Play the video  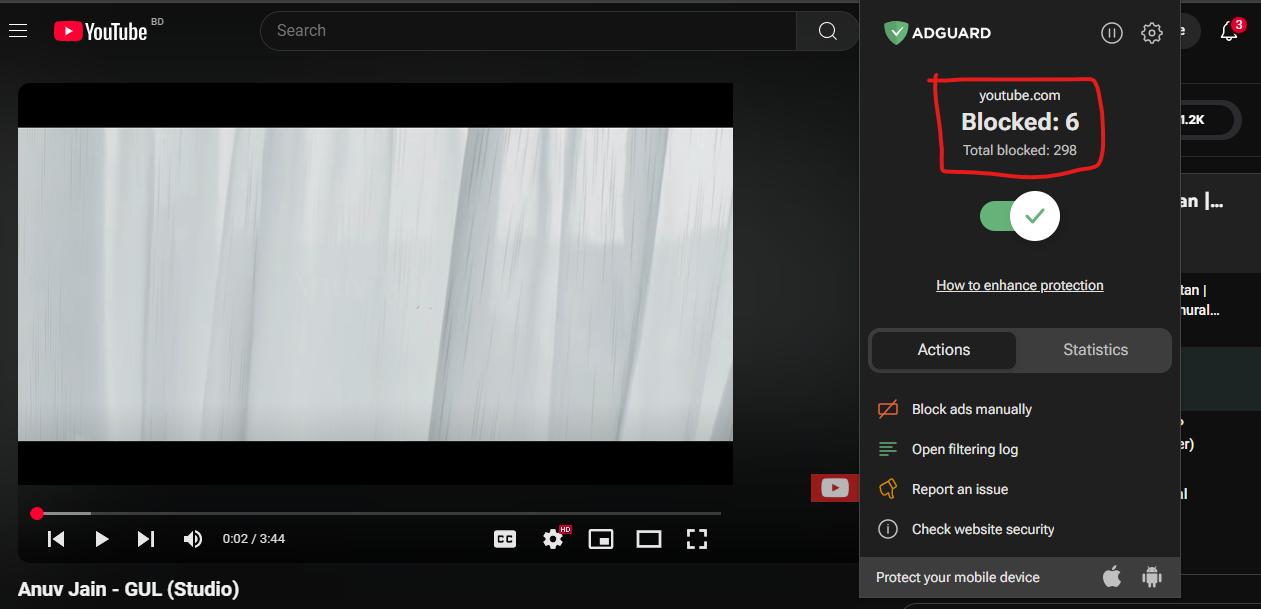pos(101,539)
